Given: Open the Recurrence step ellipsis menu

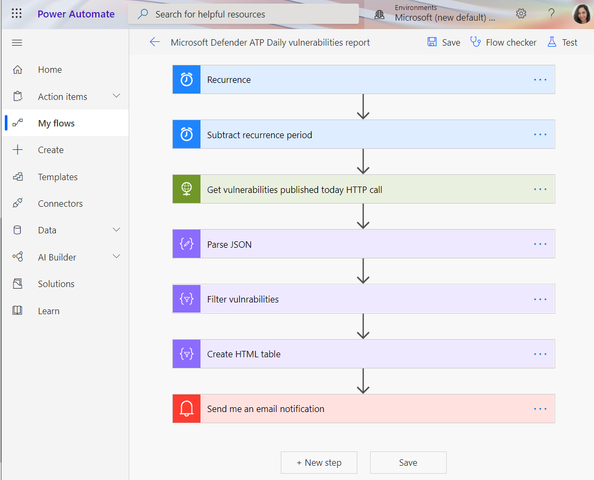Looking at the screenshot, I should tap(540, 80).
